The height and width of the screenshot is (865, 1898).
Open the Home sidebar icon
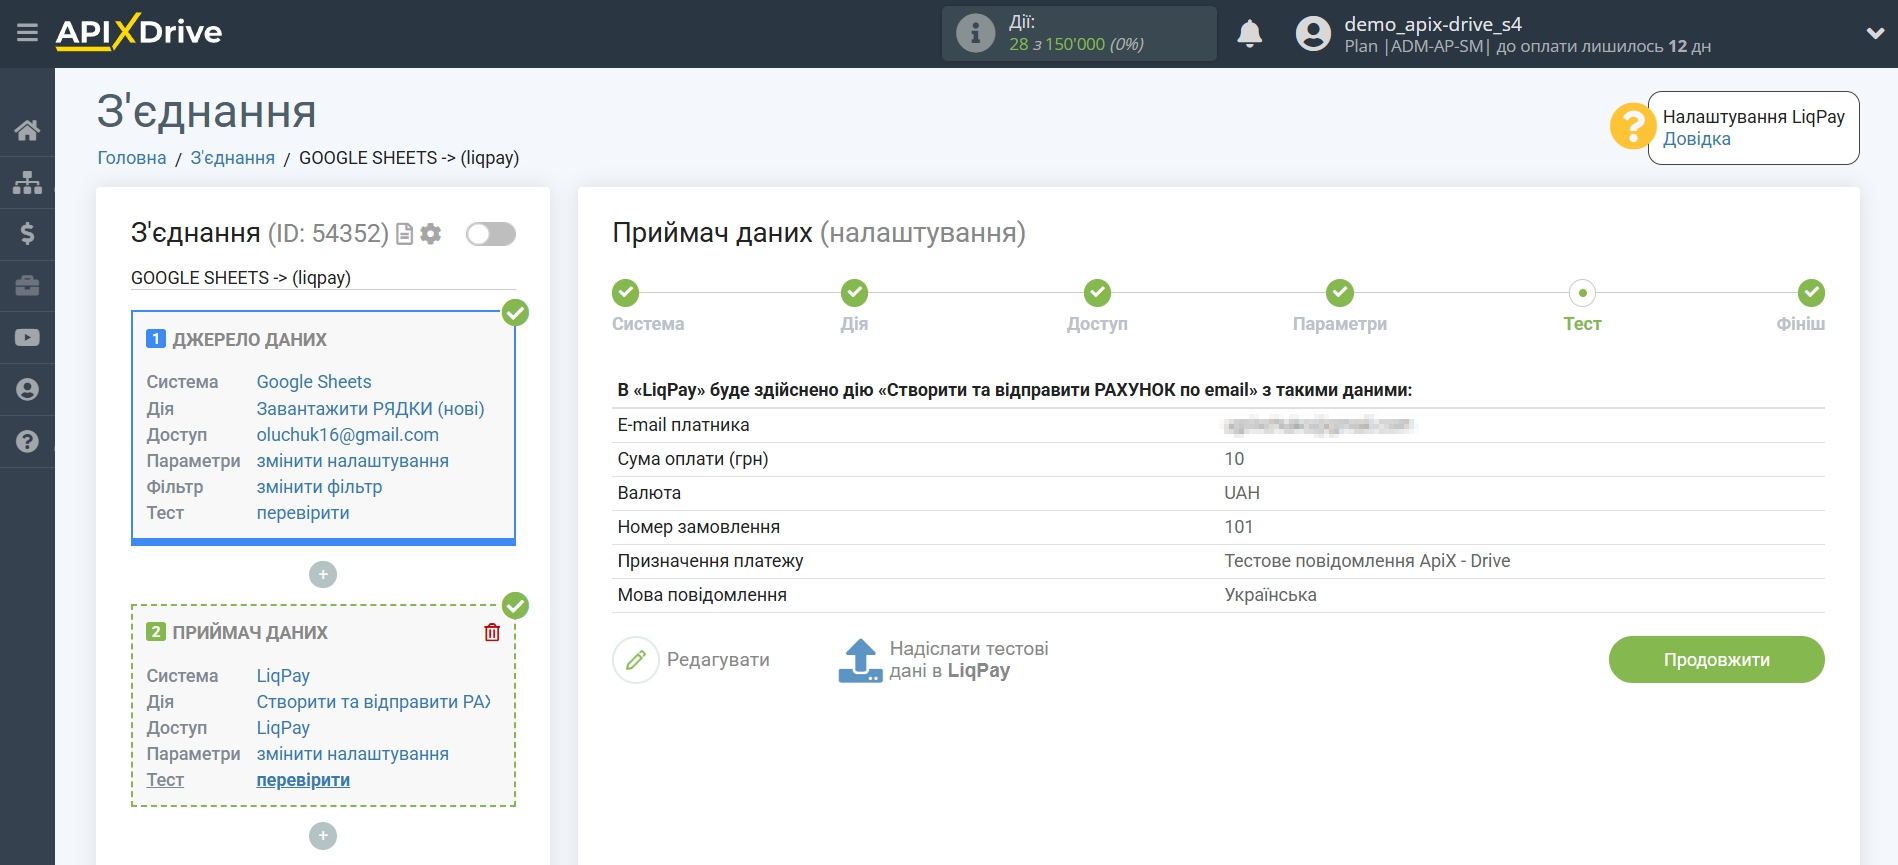click(27, 130)
